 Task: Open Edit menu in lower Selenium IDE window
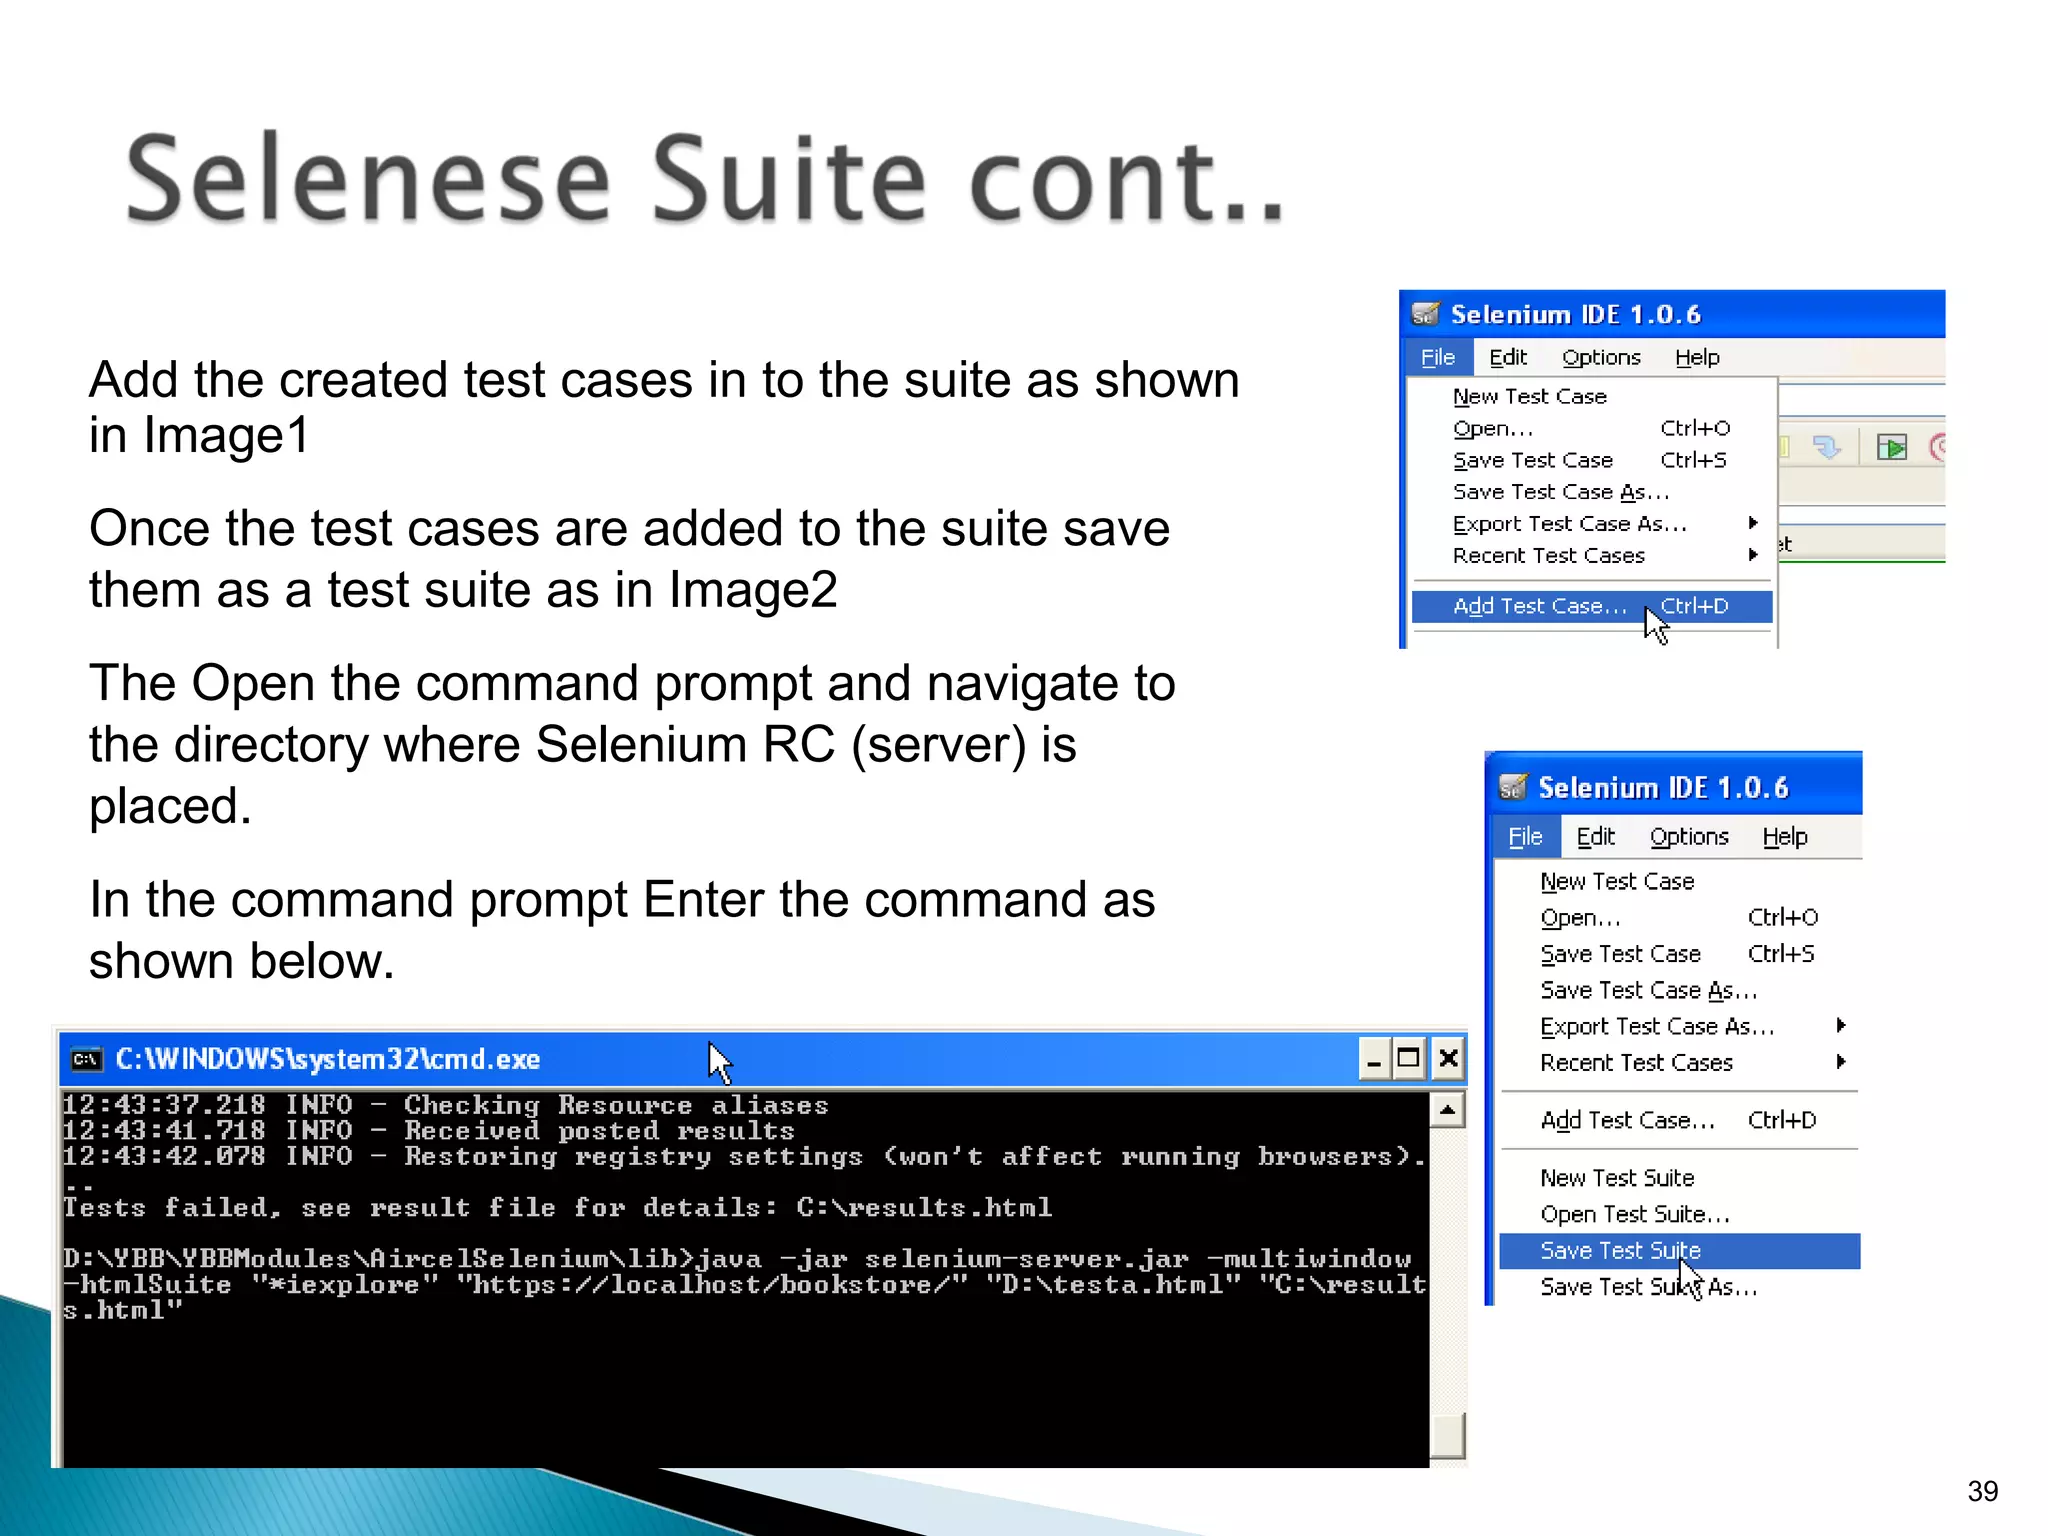1596,837
